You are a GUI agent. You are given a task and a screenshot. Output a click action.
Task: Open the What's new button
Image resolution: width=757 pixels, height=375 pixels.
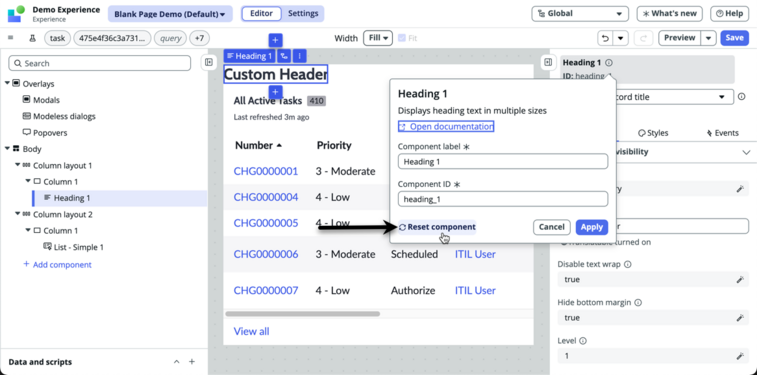[670, 14]
